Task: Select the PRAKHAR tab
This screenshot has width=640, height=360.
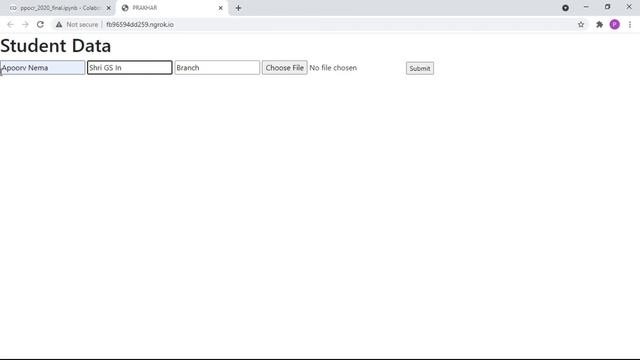Action: [171, 8]
